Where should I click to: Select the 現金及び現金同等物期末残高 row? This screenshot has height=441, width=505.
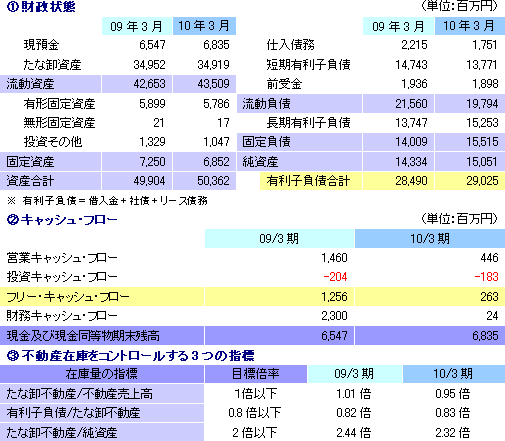pos(252,335)
